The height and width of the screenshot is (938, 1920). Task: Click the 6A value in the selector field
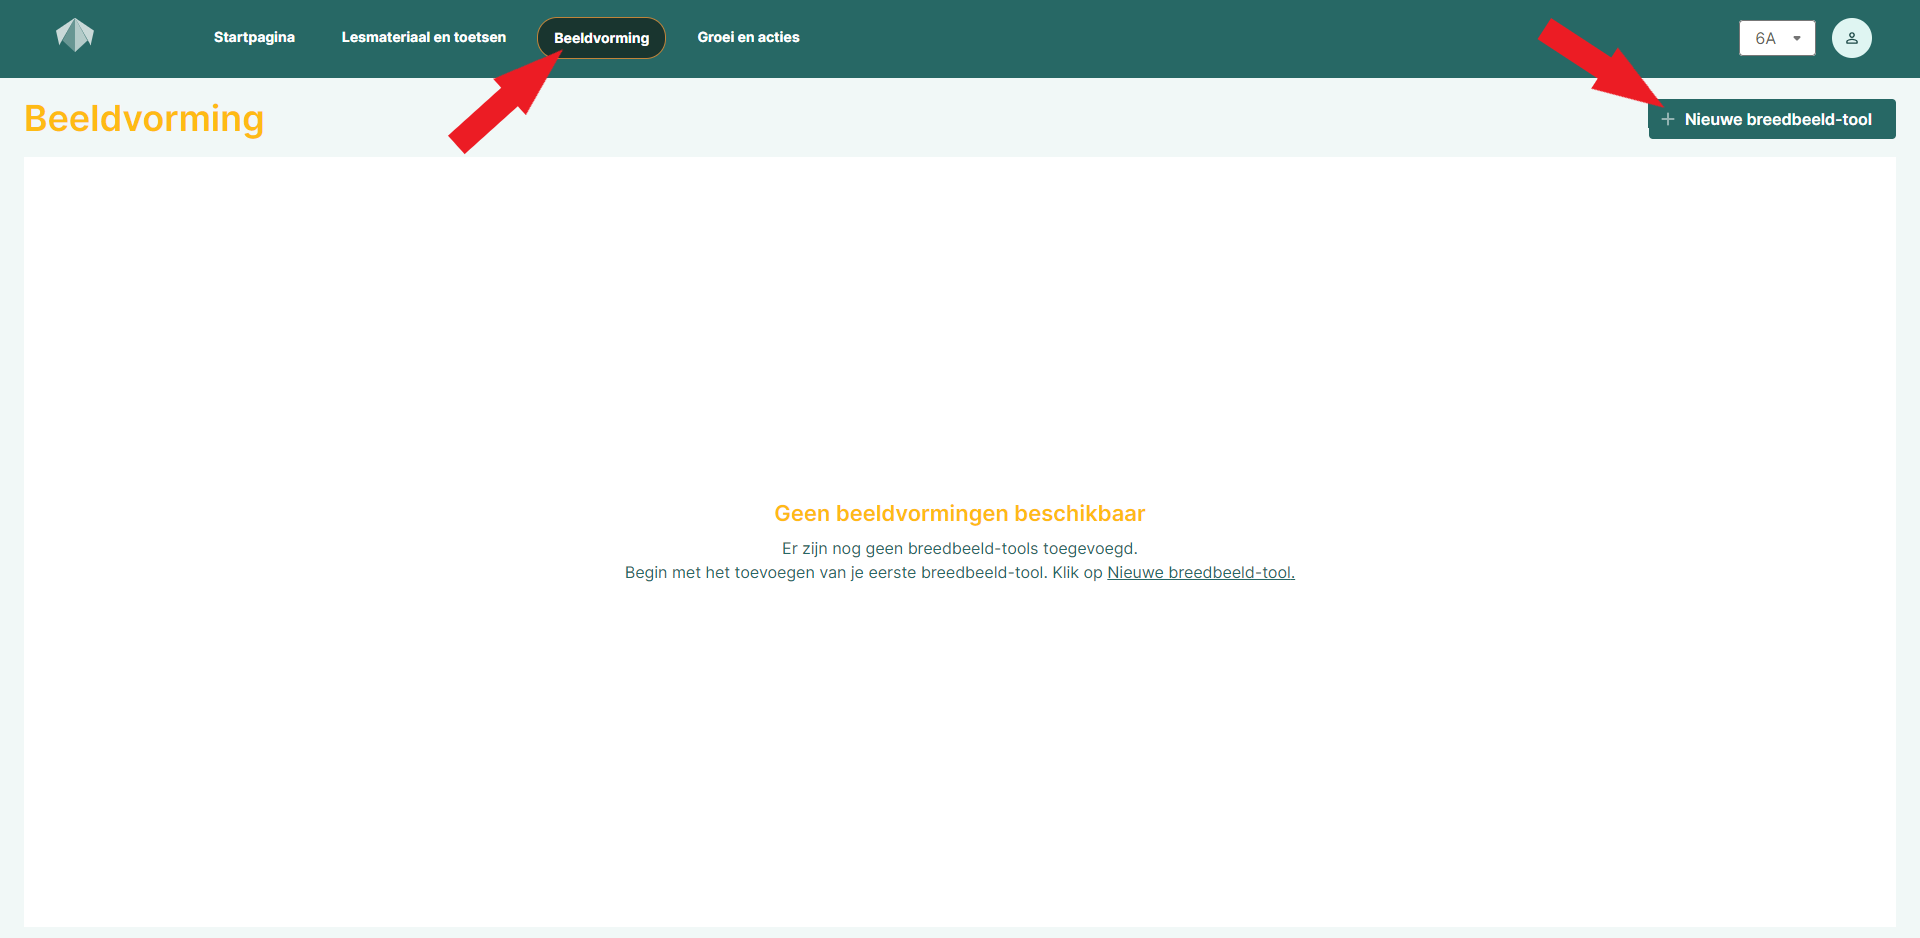pos(1766,37)
